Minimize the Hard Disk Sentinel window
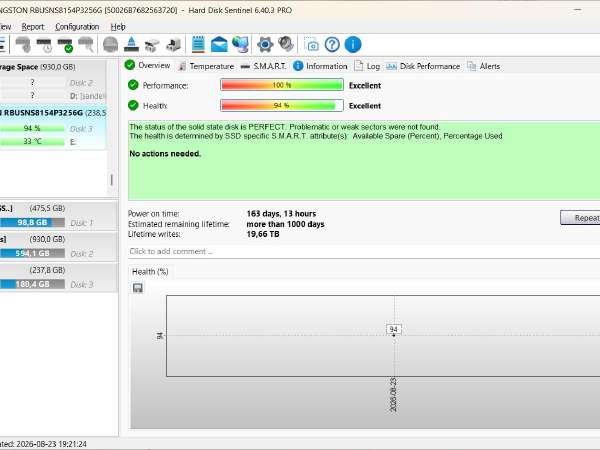Screen dimensions: 600x450 [578, 10]
